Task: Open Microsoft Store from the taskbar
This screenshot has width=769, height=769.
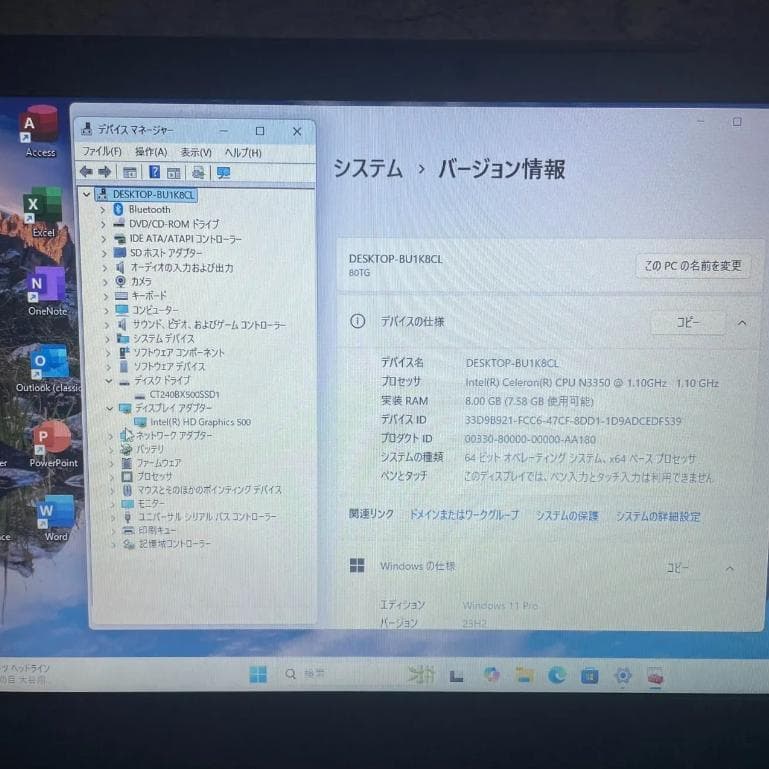Action: pos(590,676)
